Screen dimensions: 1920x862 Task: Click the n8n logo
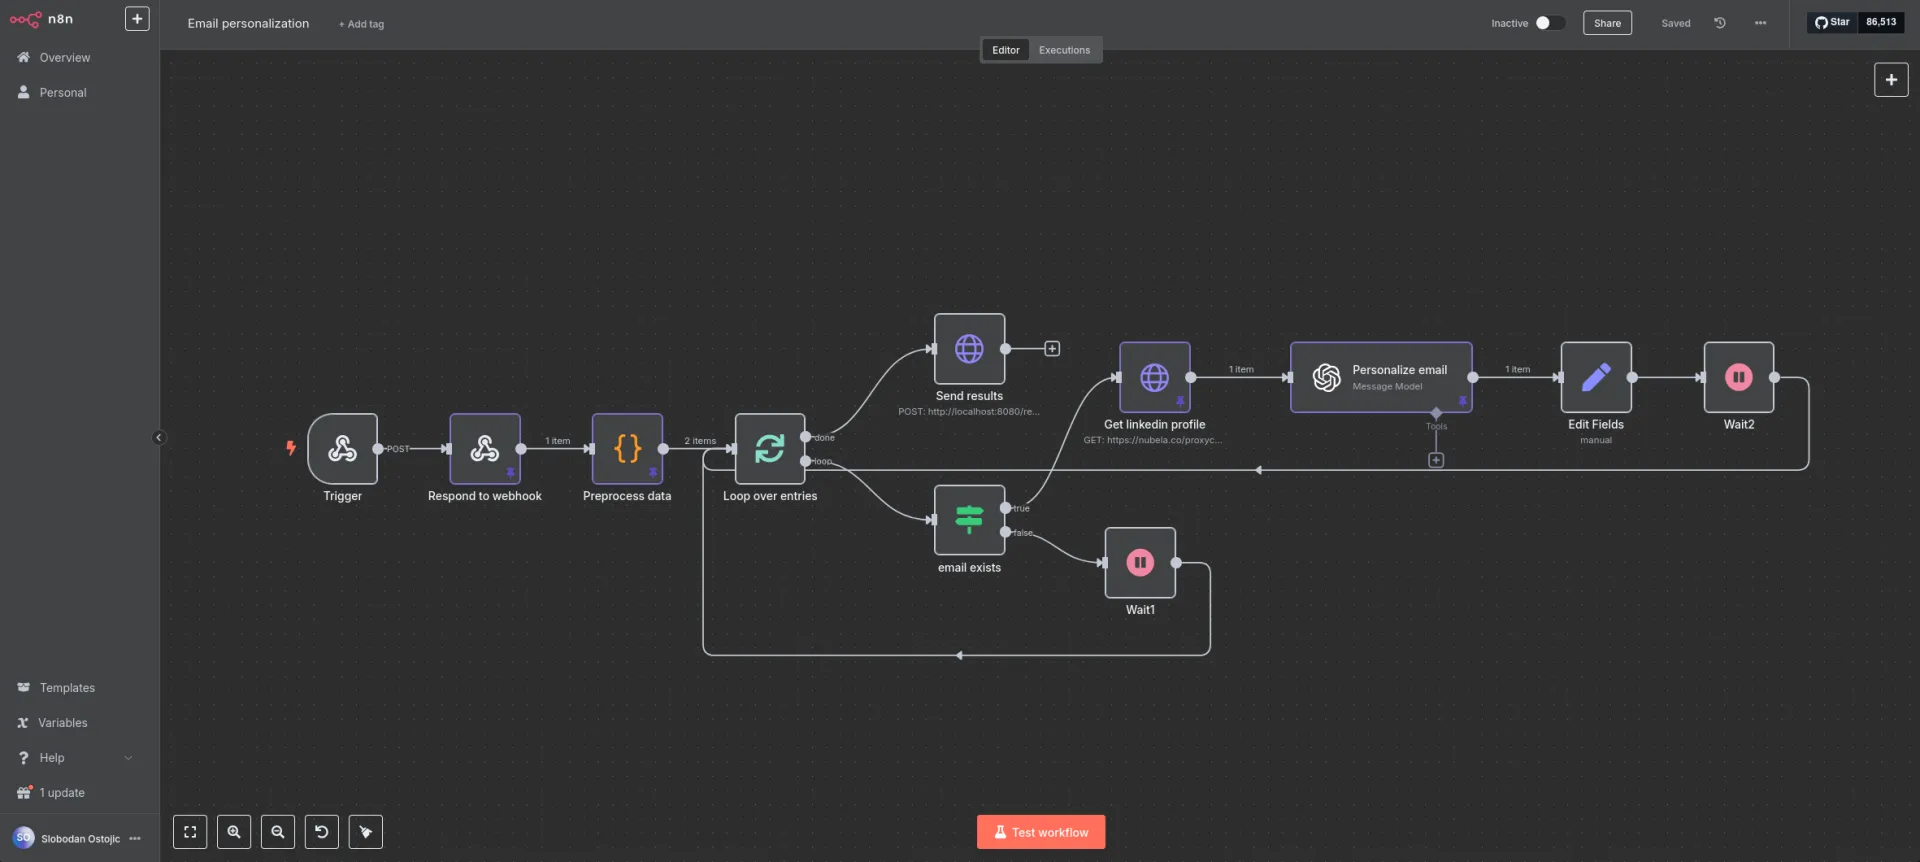[41, 19]
